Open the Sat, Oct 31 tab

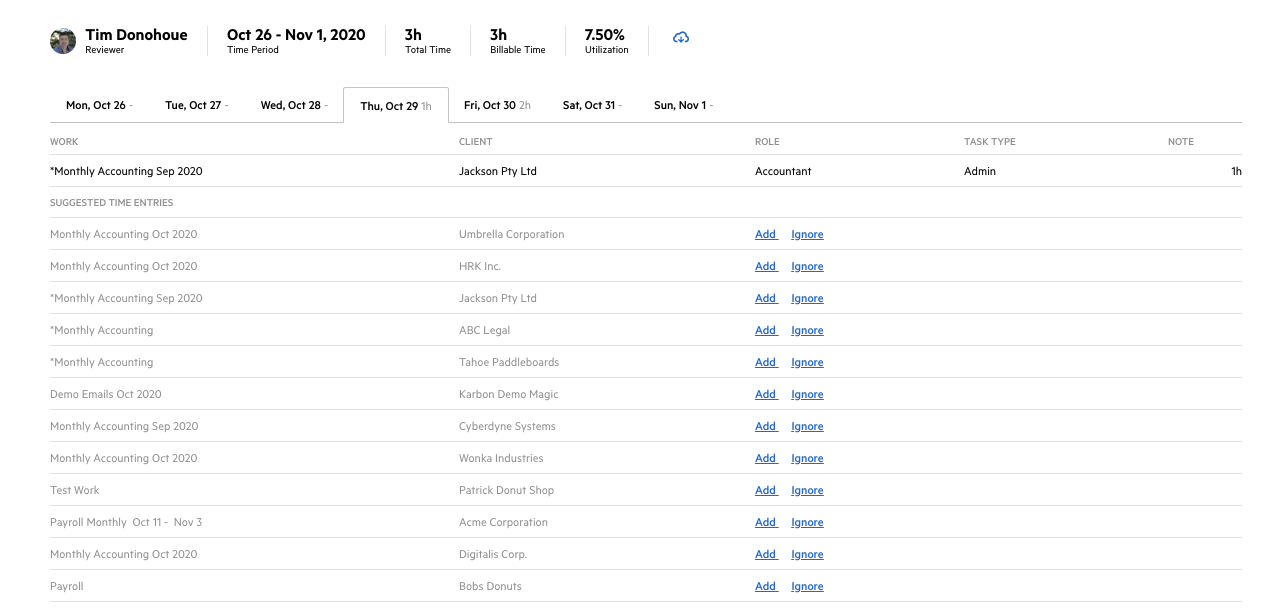pos(590,105)
